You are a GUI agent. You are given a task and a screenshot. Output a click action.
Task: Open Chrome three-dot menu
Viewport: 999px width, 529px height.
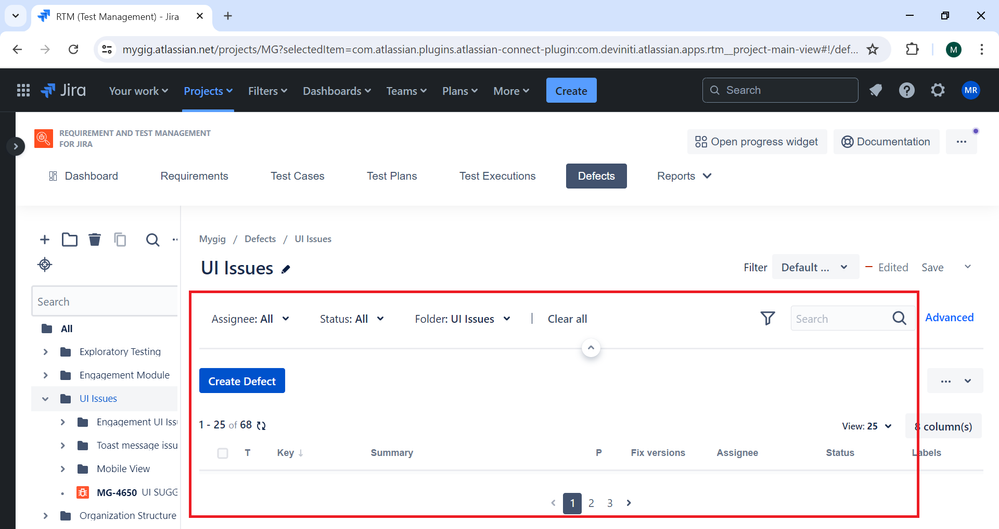tap(981, 49)
